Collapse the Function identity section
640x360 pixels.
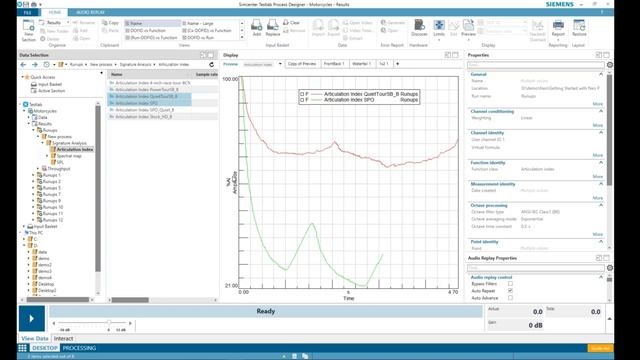pos(601,162)
